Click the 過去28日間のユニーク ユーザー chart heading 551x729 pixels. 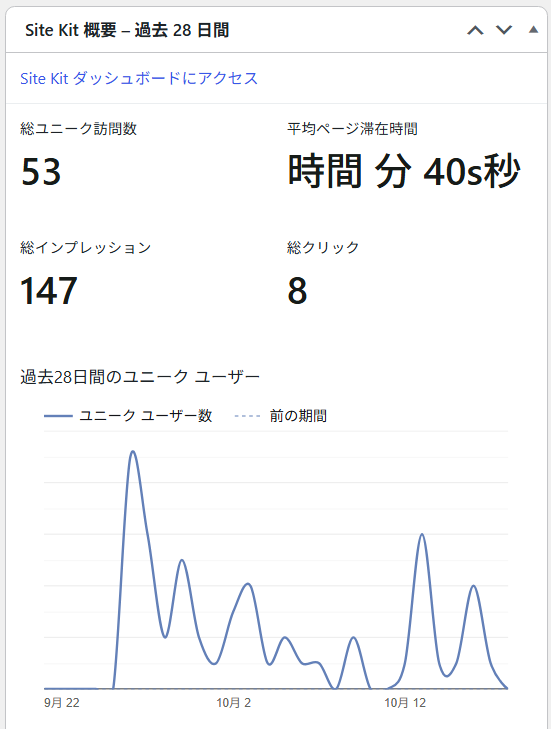pyautogui.click(x=140, y=377)
